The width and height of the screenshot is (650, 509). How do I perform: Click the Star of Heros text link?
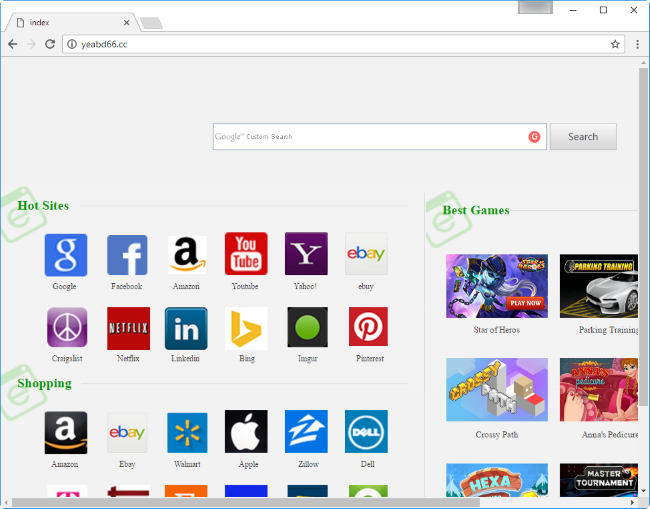point(497,330)
